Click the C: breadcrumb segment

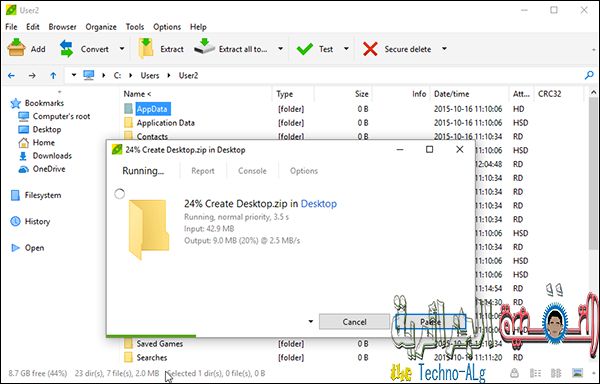pyautogui.click(x=117, y=75)
